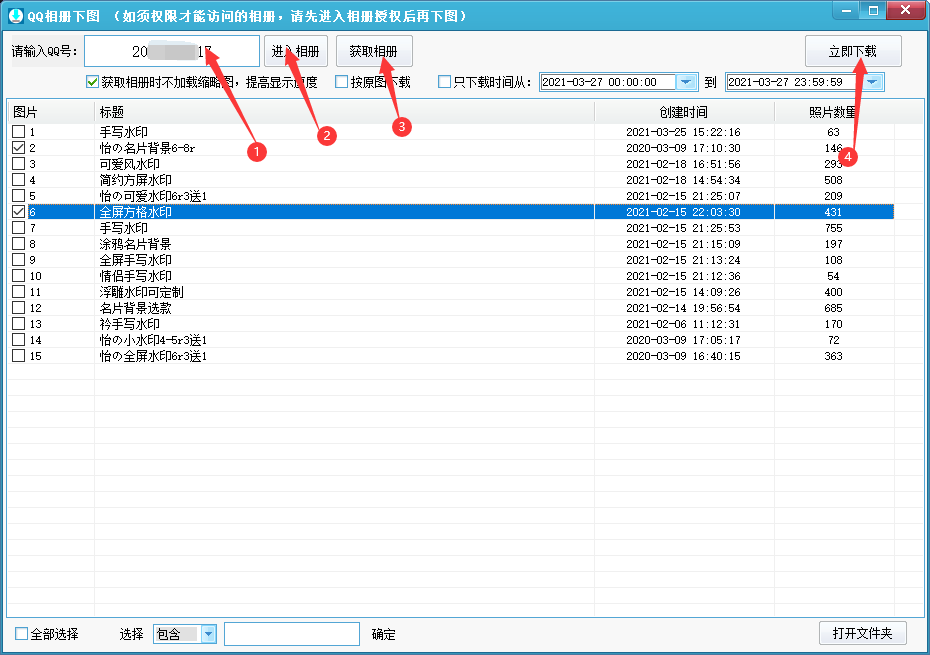Screen dimensions: 930x655
Task: Click photo count 363
Action: [833, 356]
